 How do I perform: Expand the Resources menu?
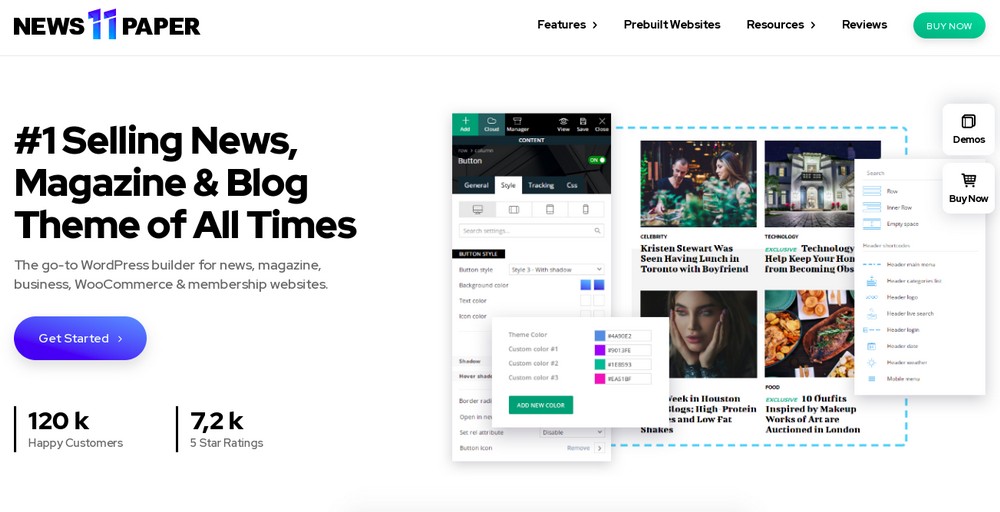[781, 25]
